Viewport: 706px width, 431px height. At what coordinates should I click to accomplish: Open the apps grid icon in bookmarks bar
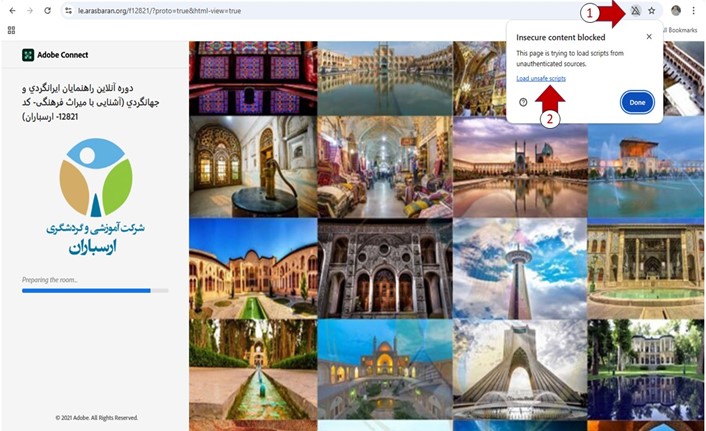11,30
